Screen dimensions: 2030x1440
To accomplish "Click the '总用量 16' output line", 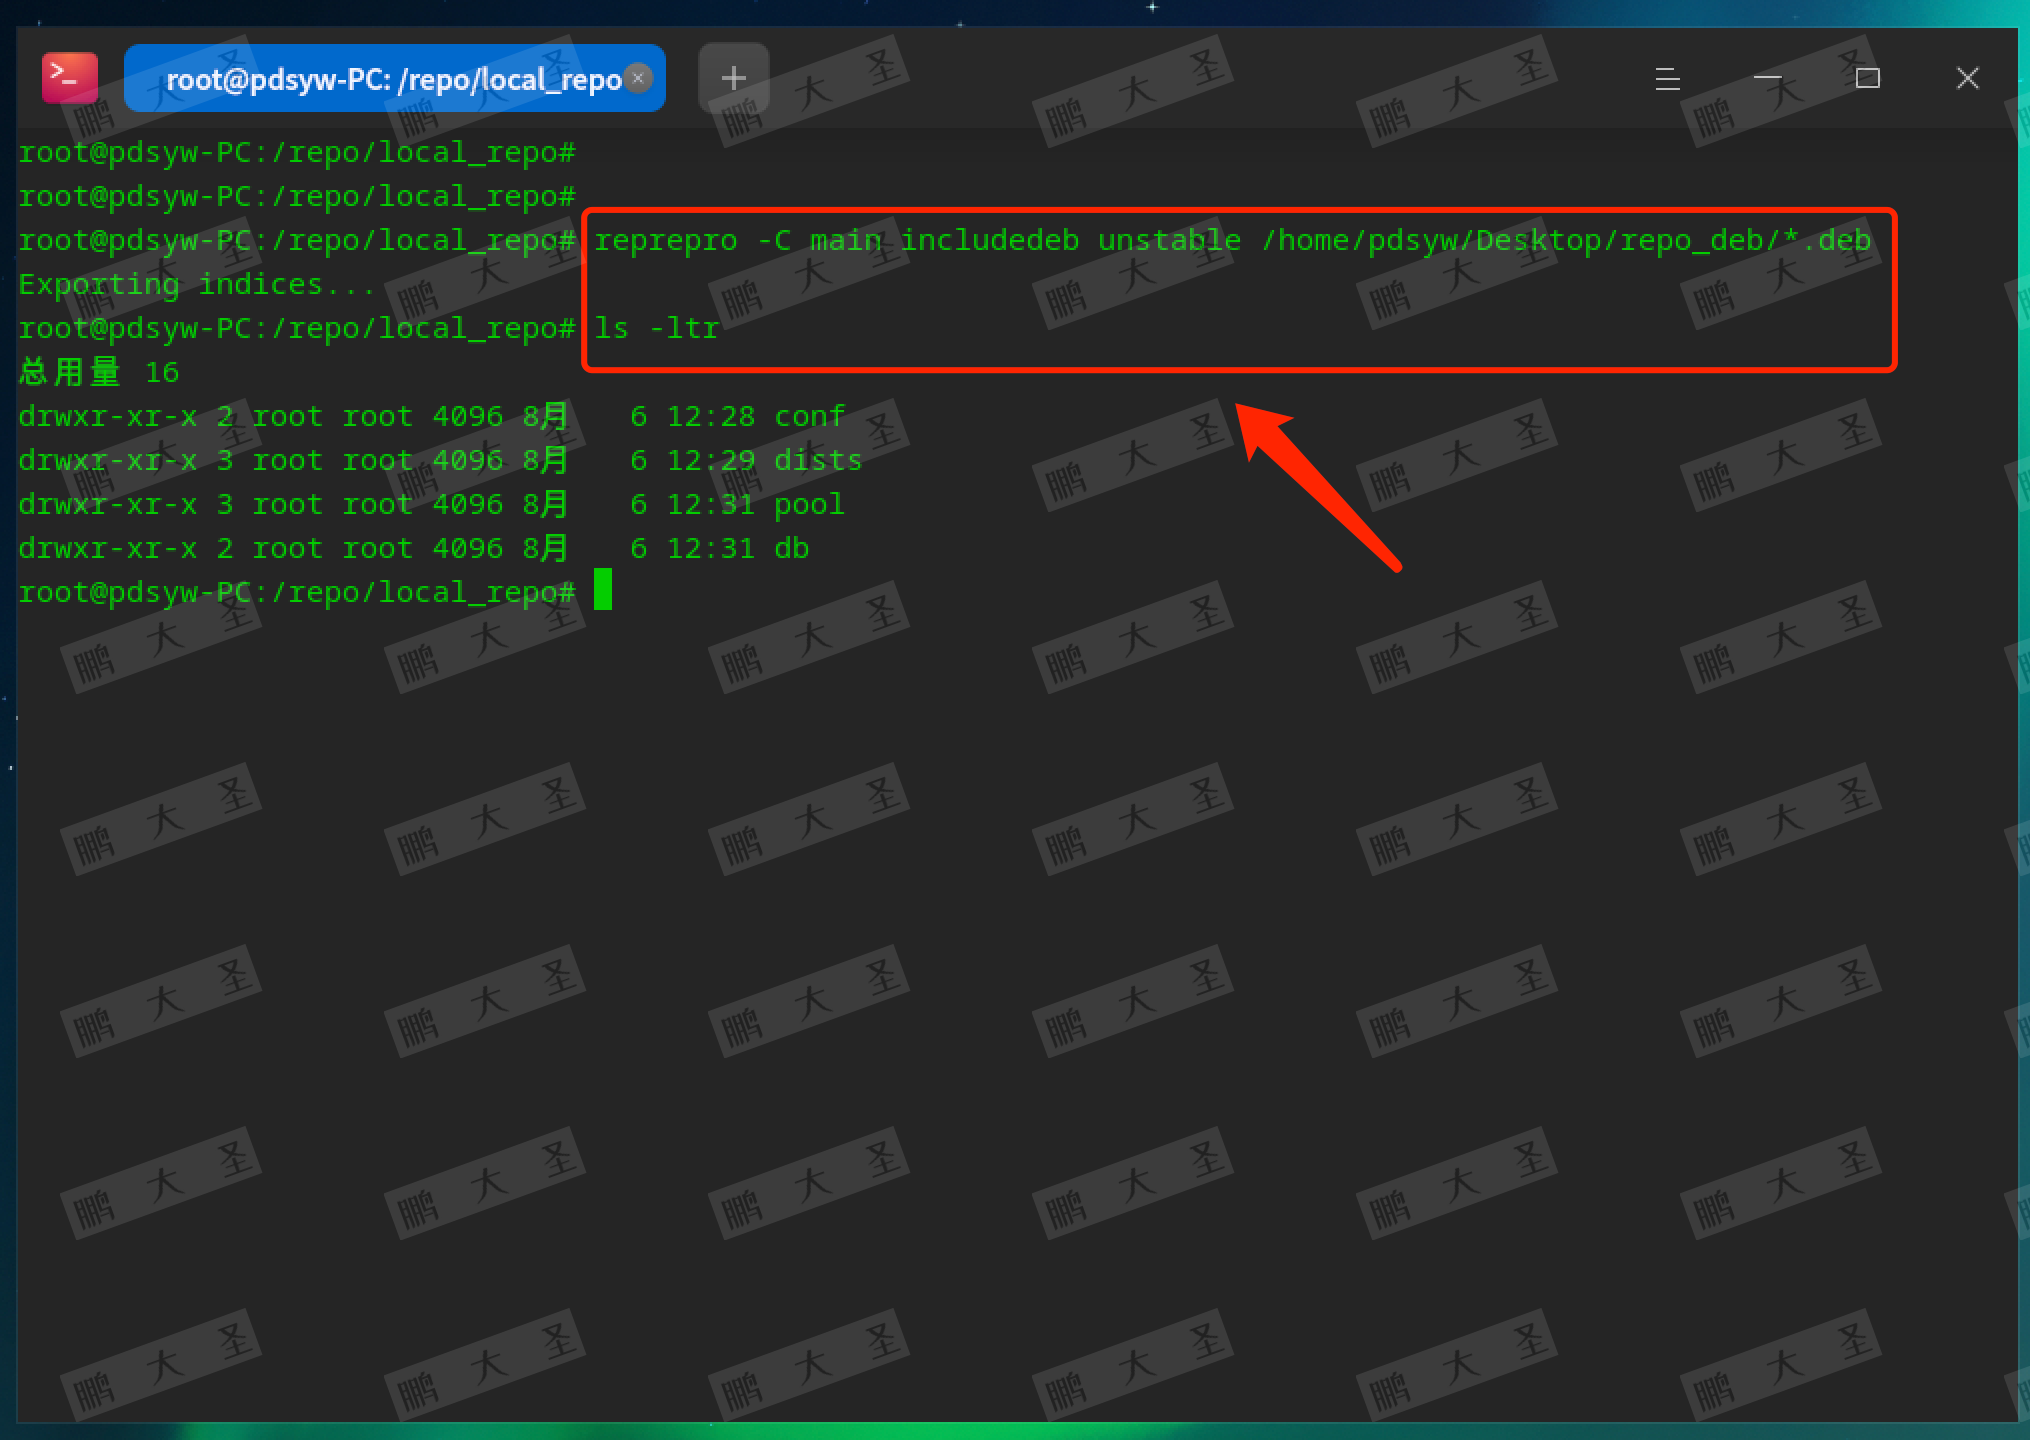I will click(x=98, y=373).
